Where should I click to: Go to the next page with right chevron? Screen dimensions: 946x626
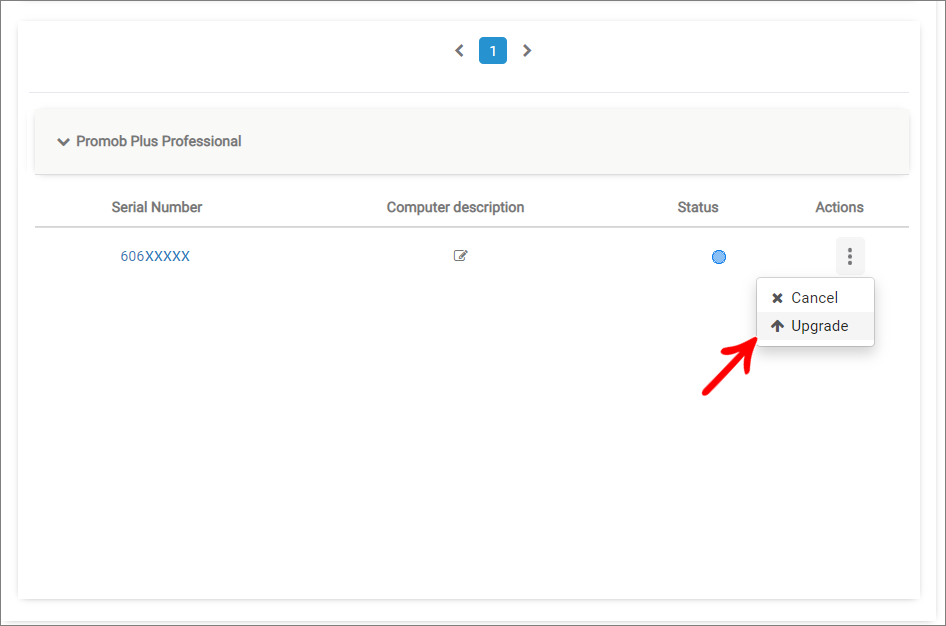[527, 51]
